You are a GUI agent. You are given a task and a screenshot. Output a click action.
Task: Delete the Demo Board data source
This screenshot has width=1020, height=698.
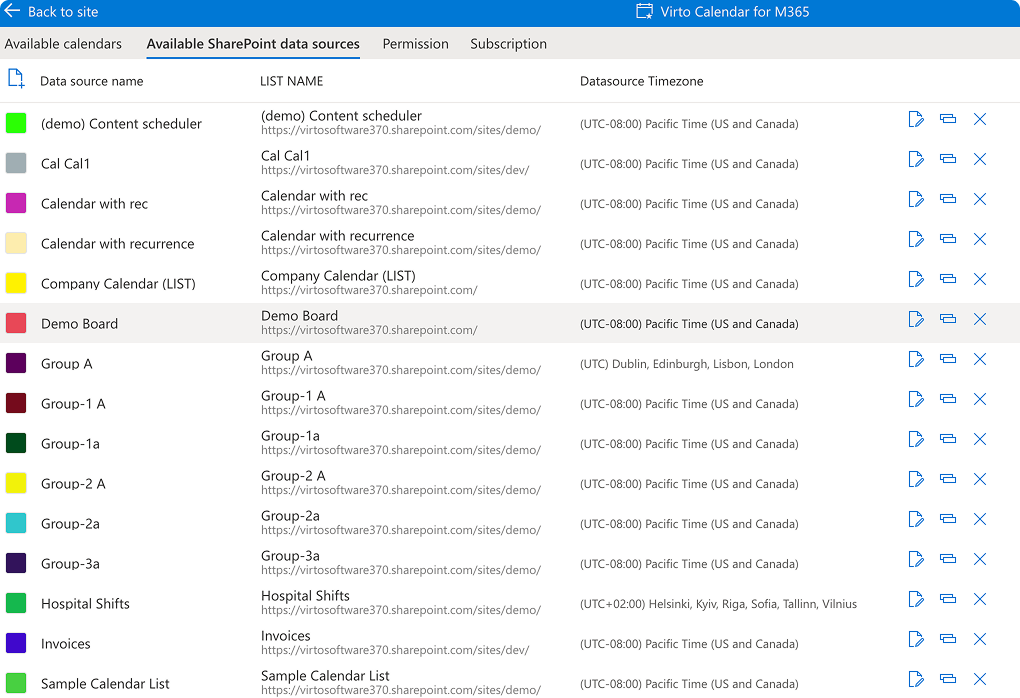(980, 319)
